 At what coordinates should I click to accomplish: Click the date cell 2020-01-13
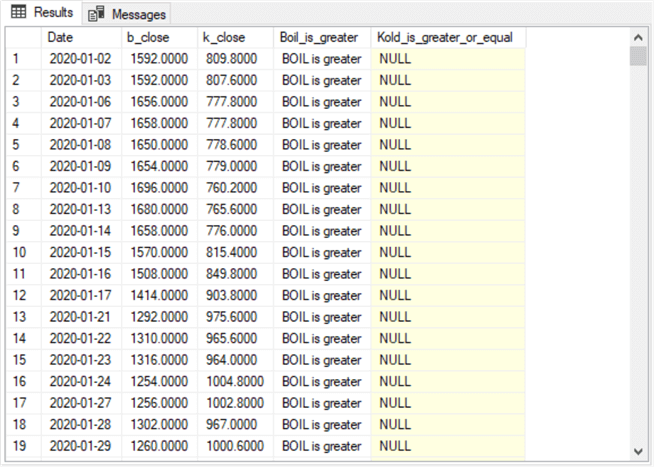click(x=80, y=209)
